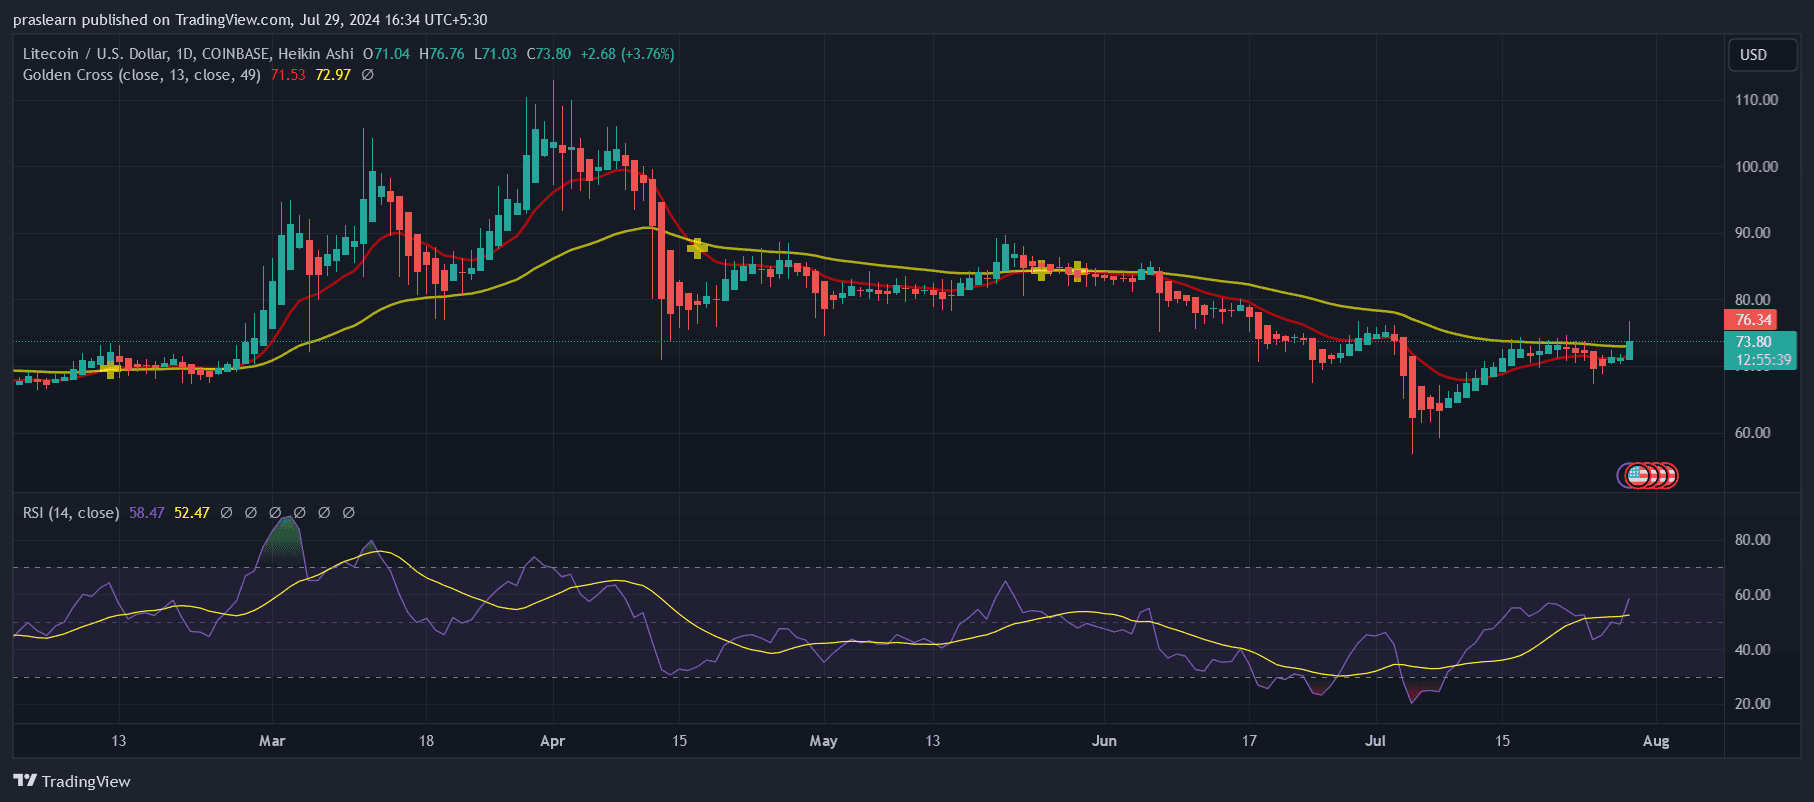The height and width of the screenshot is (802, 1814).
Task: Click the Mar label on time axis
Action: click(272, 741)
